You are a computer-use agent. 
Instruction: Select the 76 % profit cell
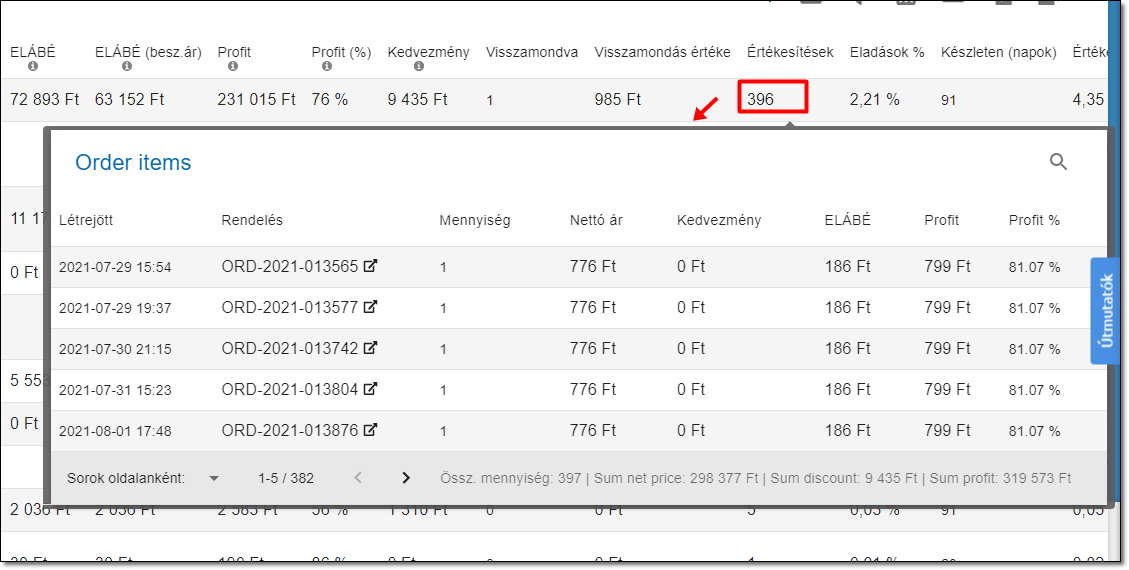click(330, 99)
